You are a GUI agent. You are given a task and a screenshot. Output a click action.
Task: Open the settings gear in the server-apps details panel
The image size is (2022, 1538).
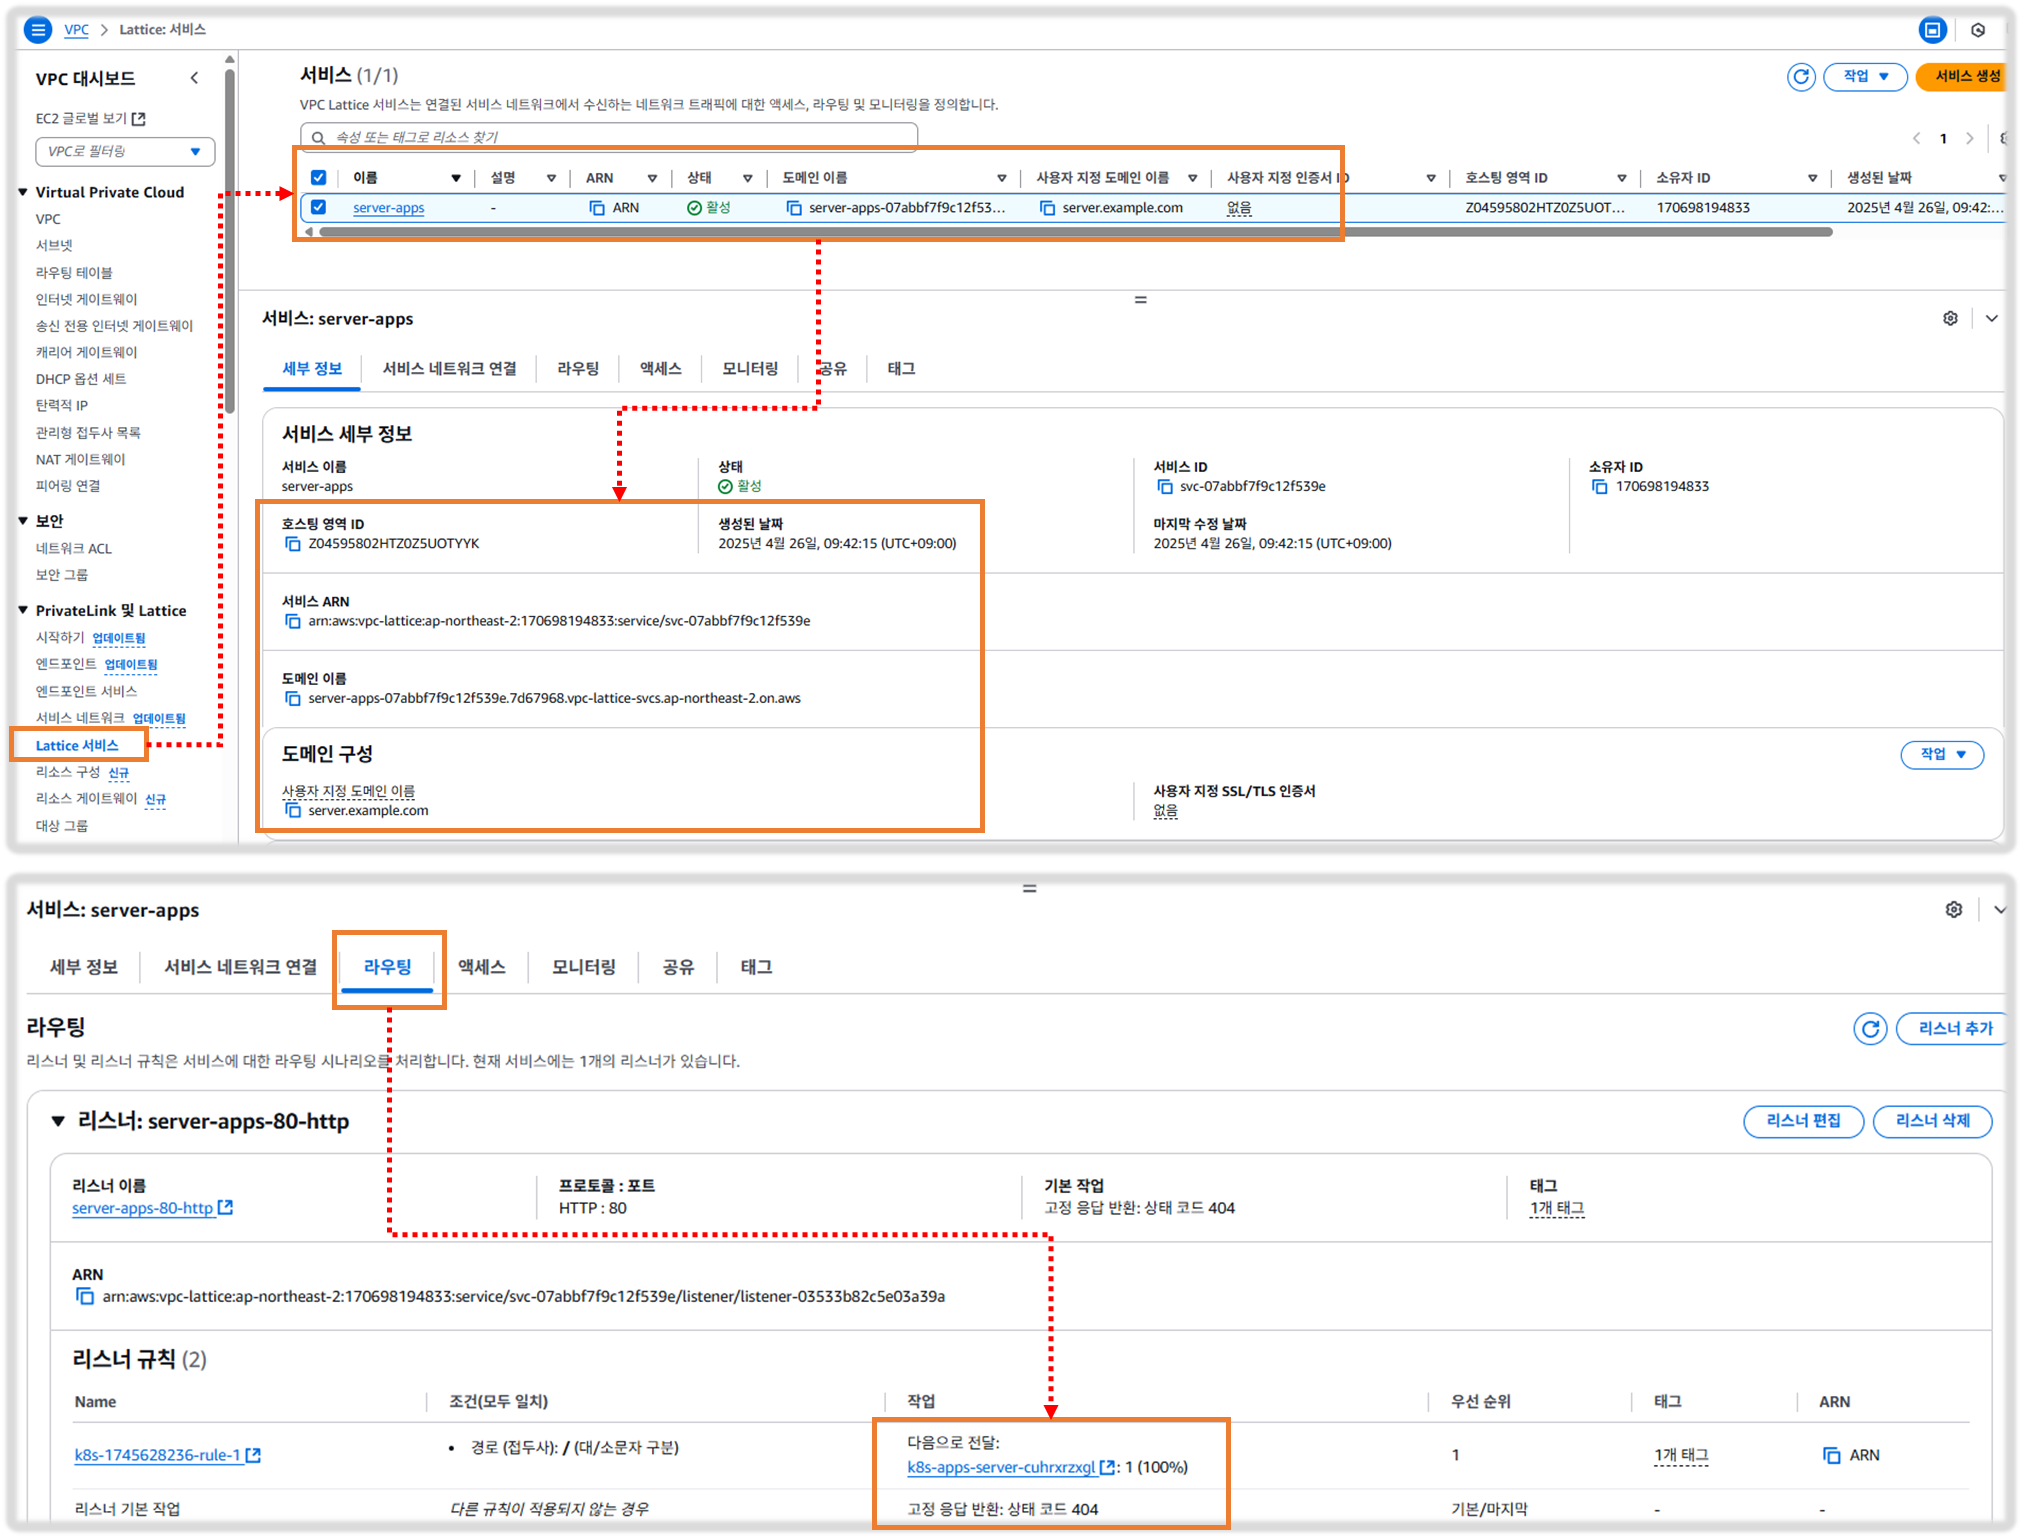tap(1950, 319)
